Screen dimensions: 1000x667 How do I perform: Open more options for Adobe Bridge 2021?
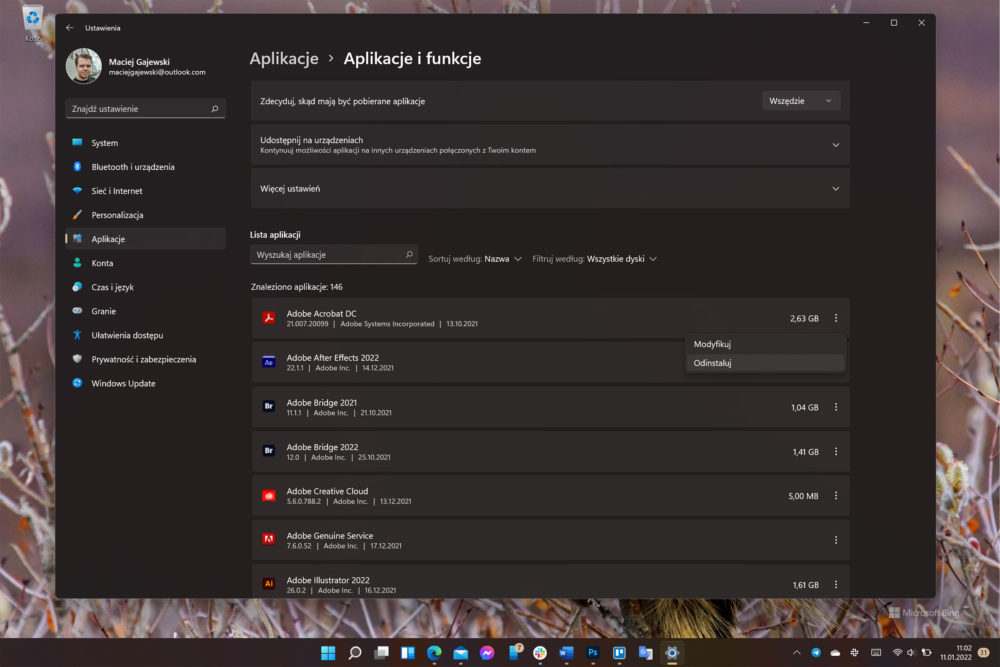835,407
